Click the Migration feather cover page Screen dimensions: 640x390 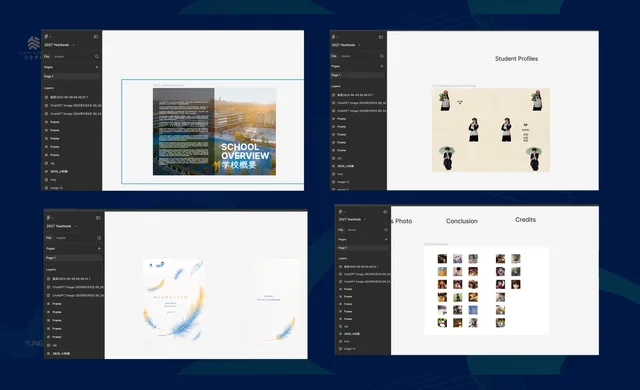click(x=174, y=301)
